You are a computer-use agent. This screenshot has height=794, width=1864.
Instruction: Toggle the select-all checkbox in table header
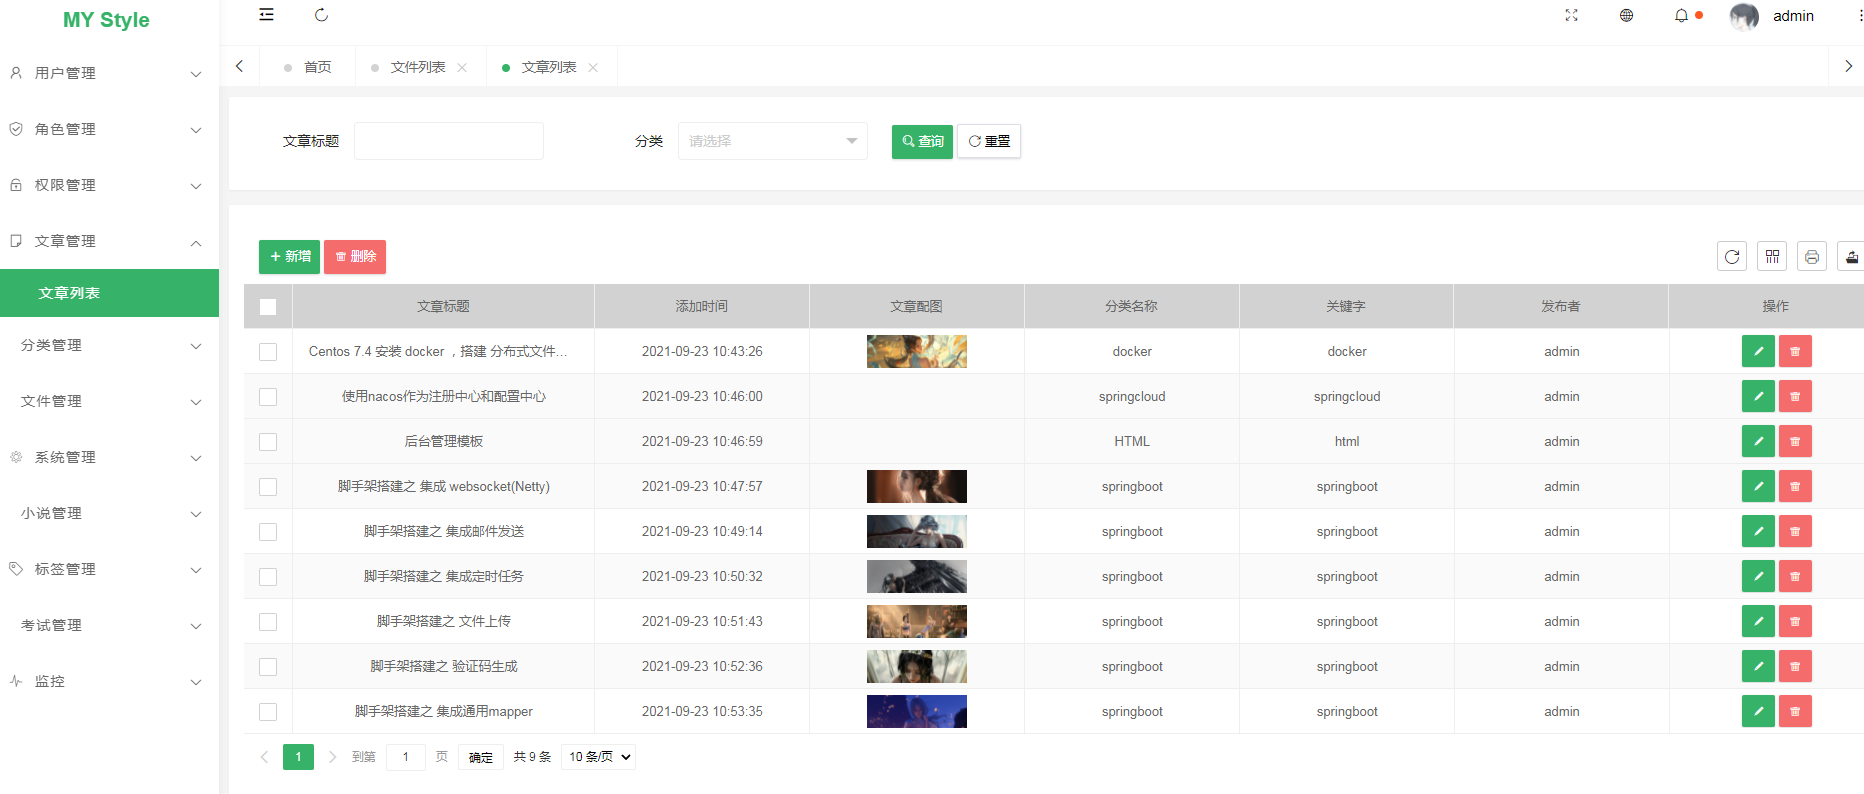pyautogui.click(x=268, y=307)
